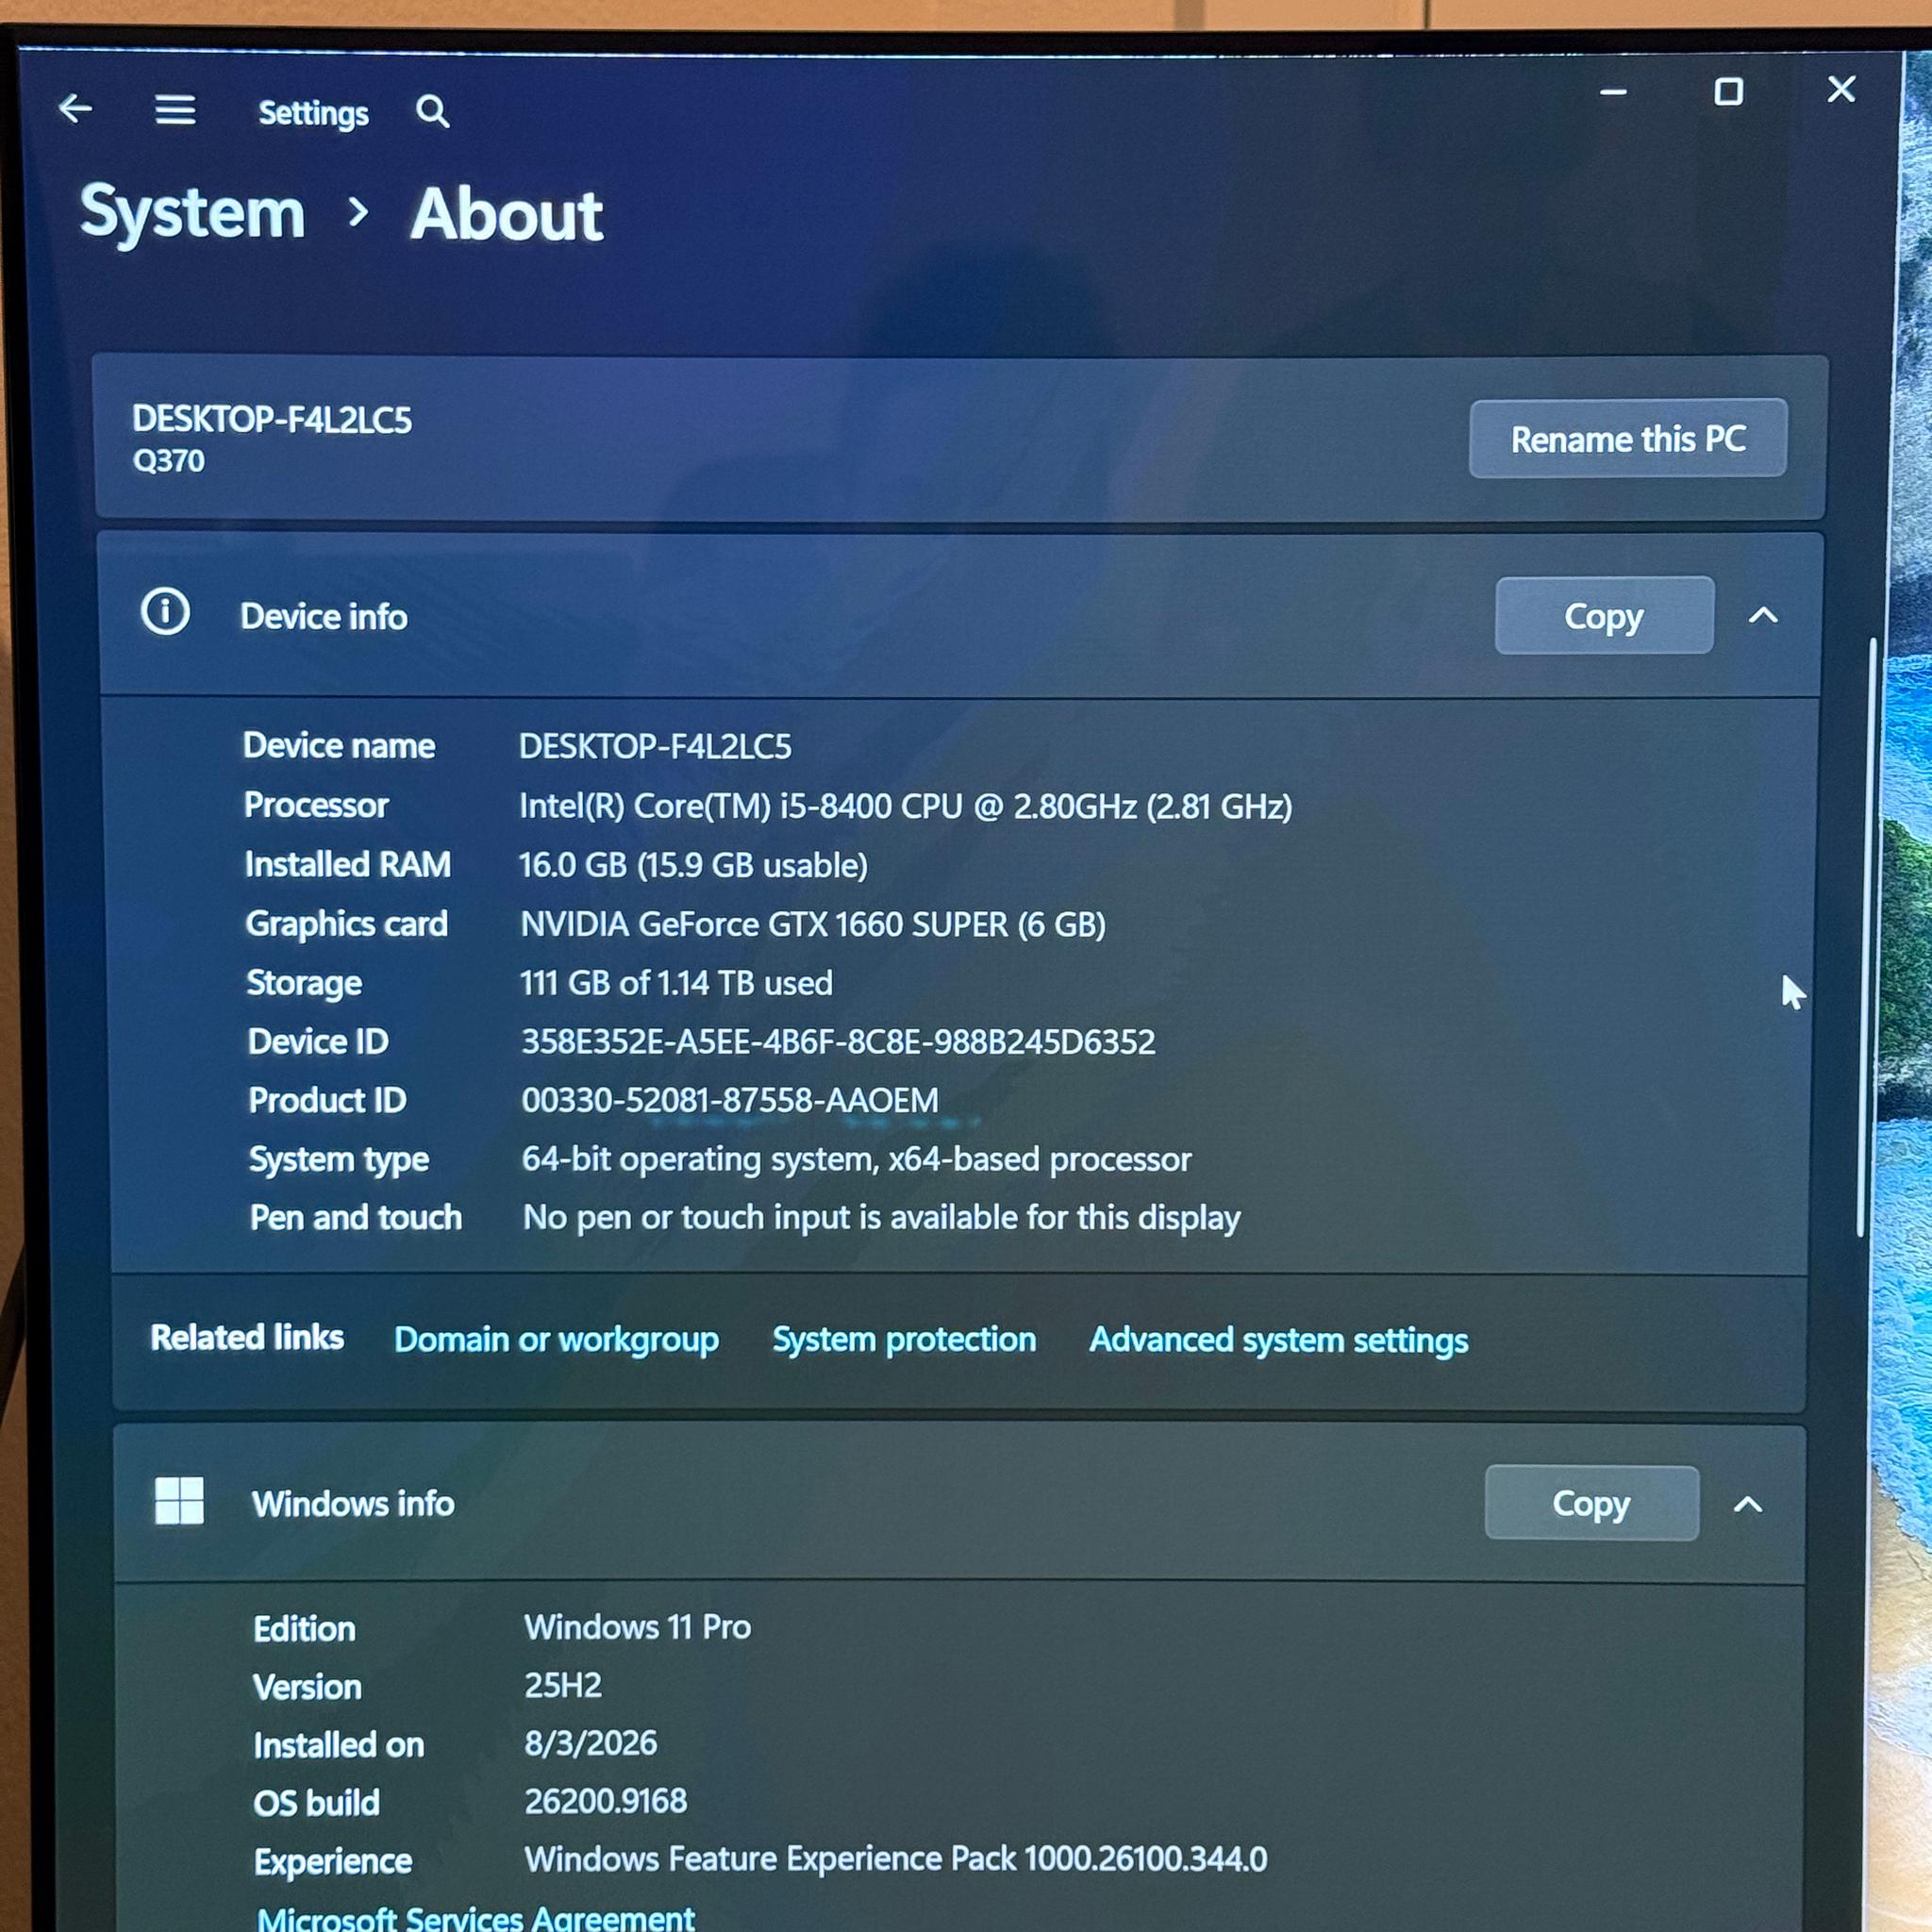Image resolution: width=1932 pixels, height=1932 pixels.
Task: Navigate to System in the breadcrumb
Action: (192, 213)
